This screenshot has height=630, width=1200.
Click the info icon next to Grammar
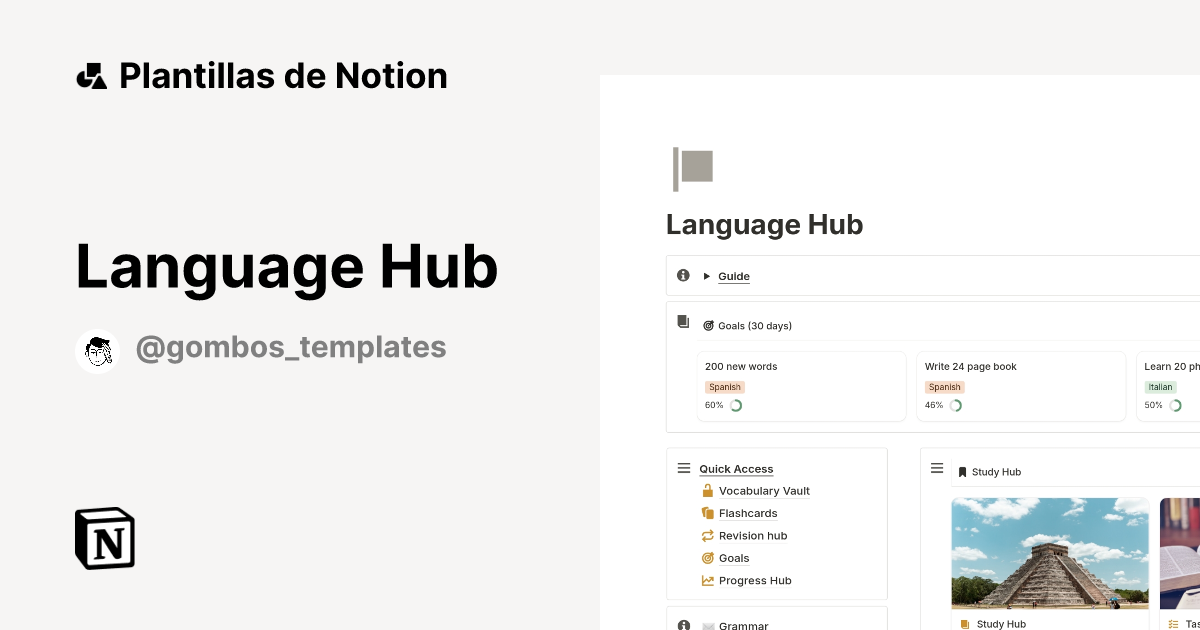[x=683, y=624]
